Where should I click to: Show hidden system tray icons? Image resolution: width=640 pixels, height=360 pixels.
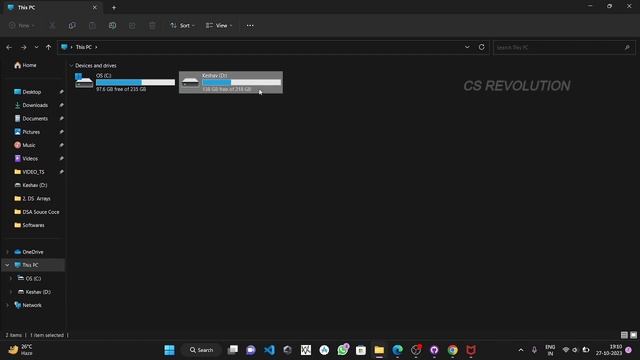click(520, 350)
